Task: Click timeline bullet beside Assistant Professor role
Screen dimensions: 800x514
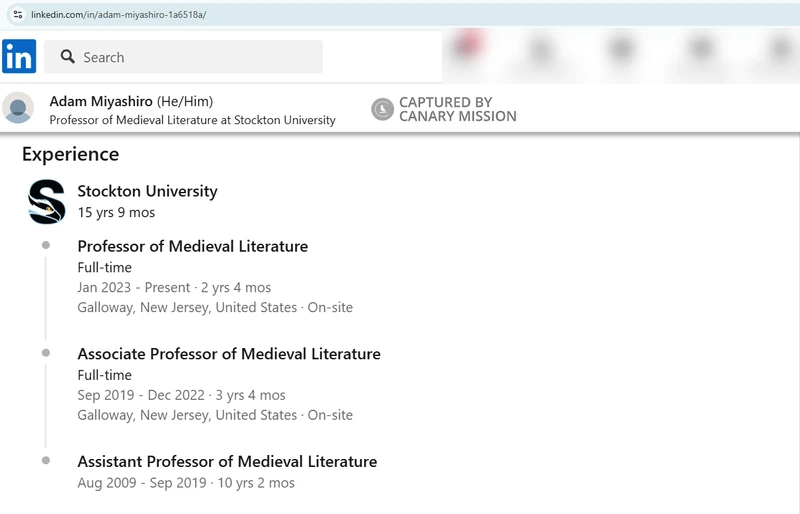Action: coord(46,460)
